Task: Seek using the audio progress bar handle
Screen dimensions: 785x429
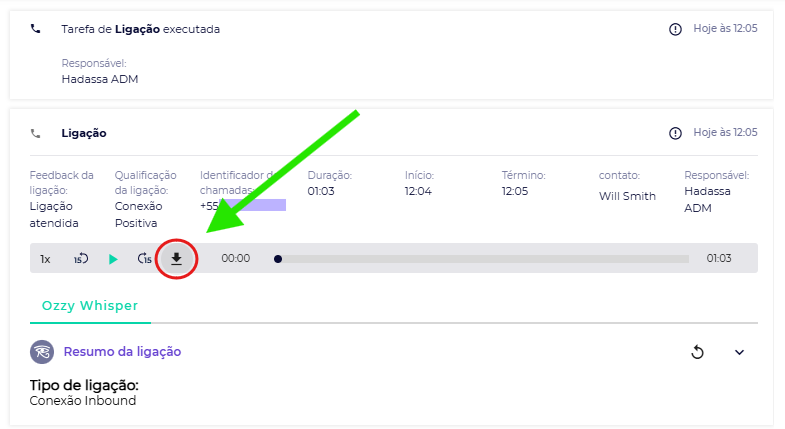Action: pyautogui.click(x=278, y=259)
